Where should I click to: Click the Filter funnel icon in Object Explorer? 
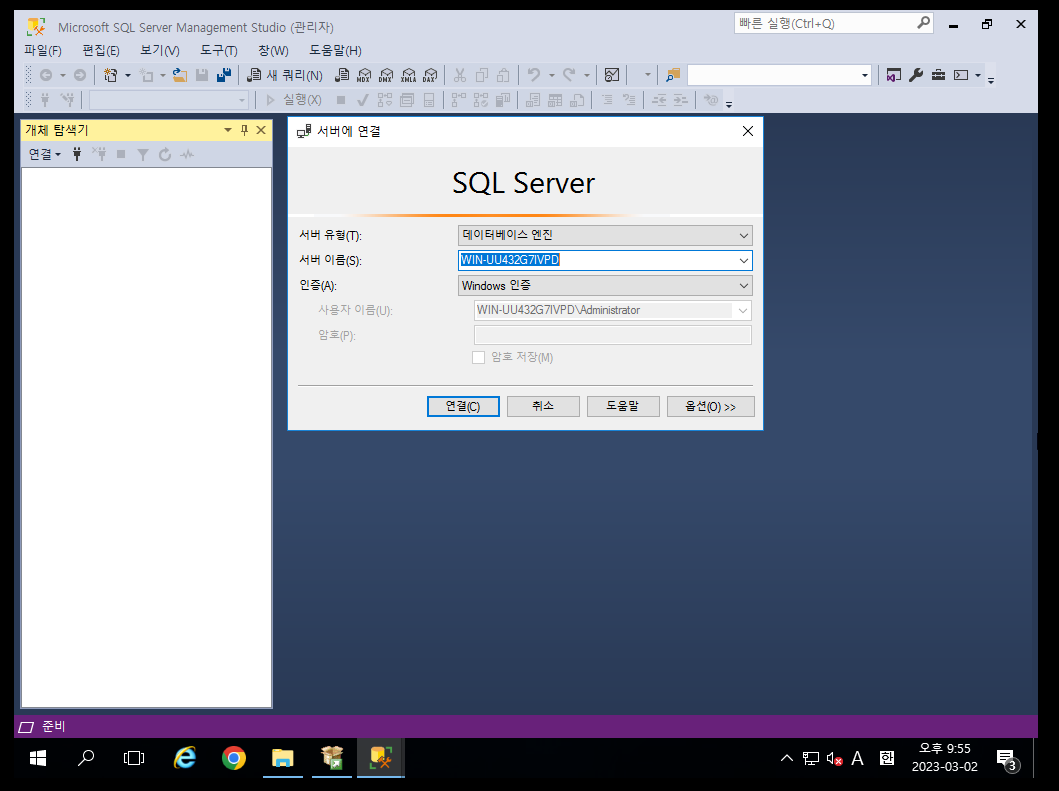pyautogui.click(x=143, y=155)
